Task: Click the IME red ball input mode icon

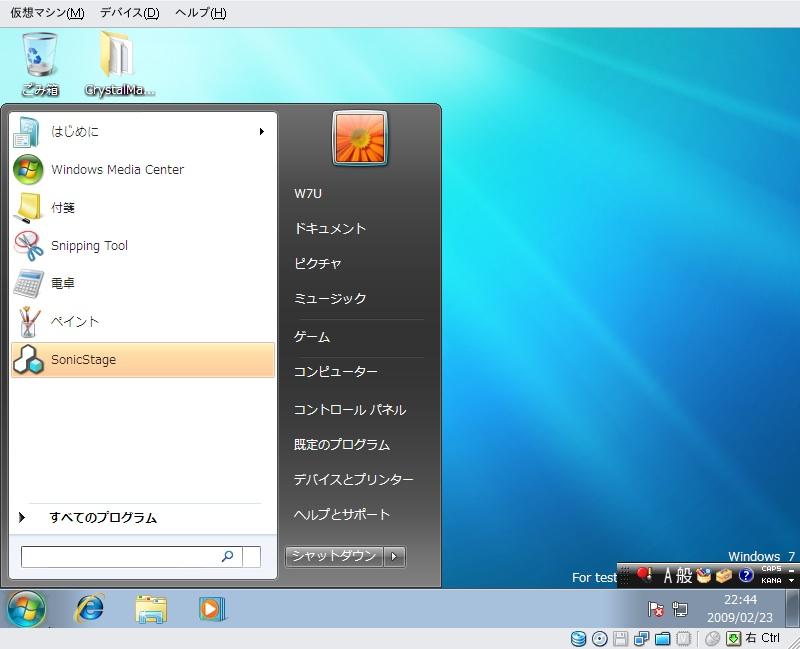Action: pyautogui.click(x=644, y=575)
